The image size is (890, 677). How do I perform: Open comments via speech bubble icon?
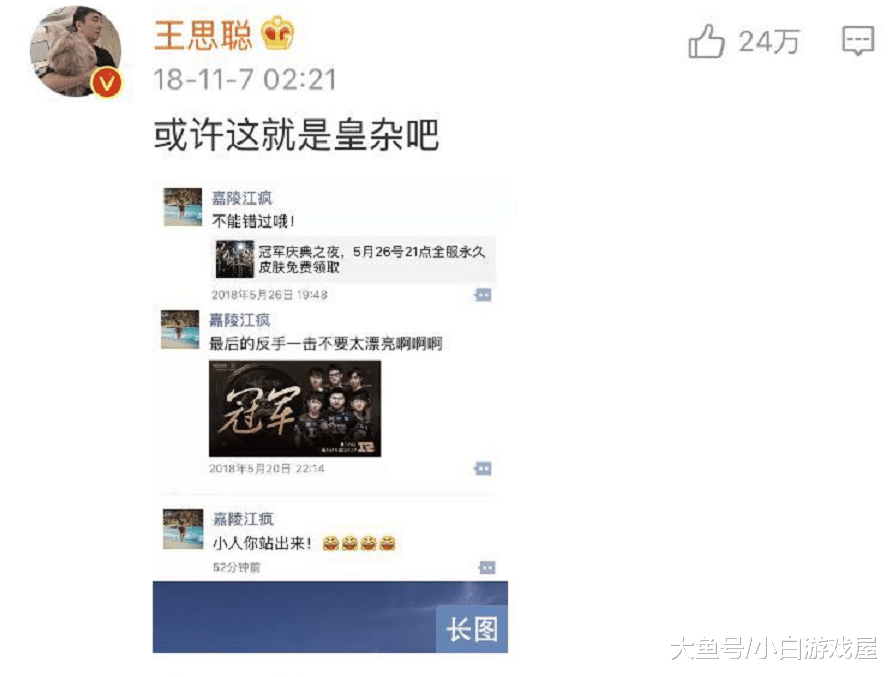(x=858, y=40)
